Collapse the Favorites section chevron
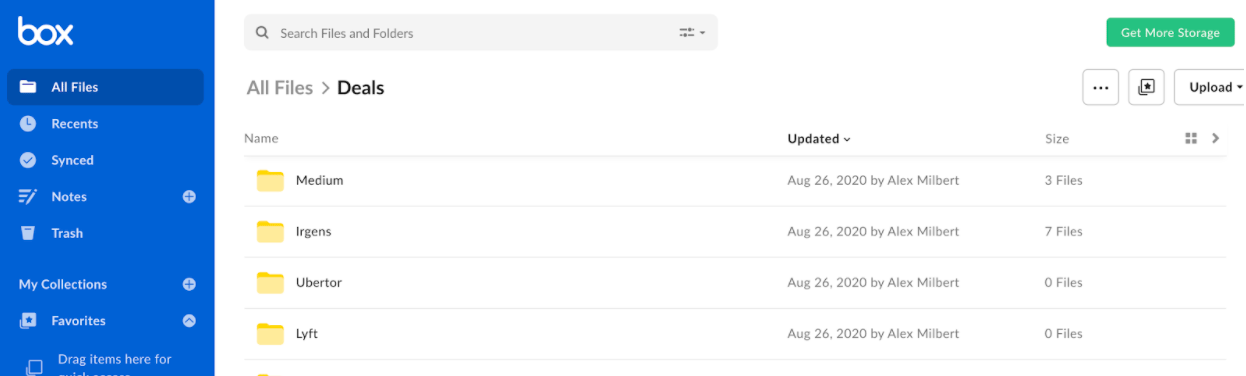 pyautogui.click(x=189, y=321)
